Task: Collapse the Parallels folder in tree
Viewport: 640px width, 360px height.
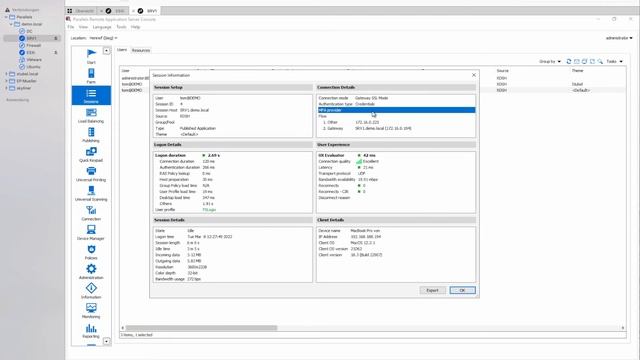Action: tap(7, 17)
